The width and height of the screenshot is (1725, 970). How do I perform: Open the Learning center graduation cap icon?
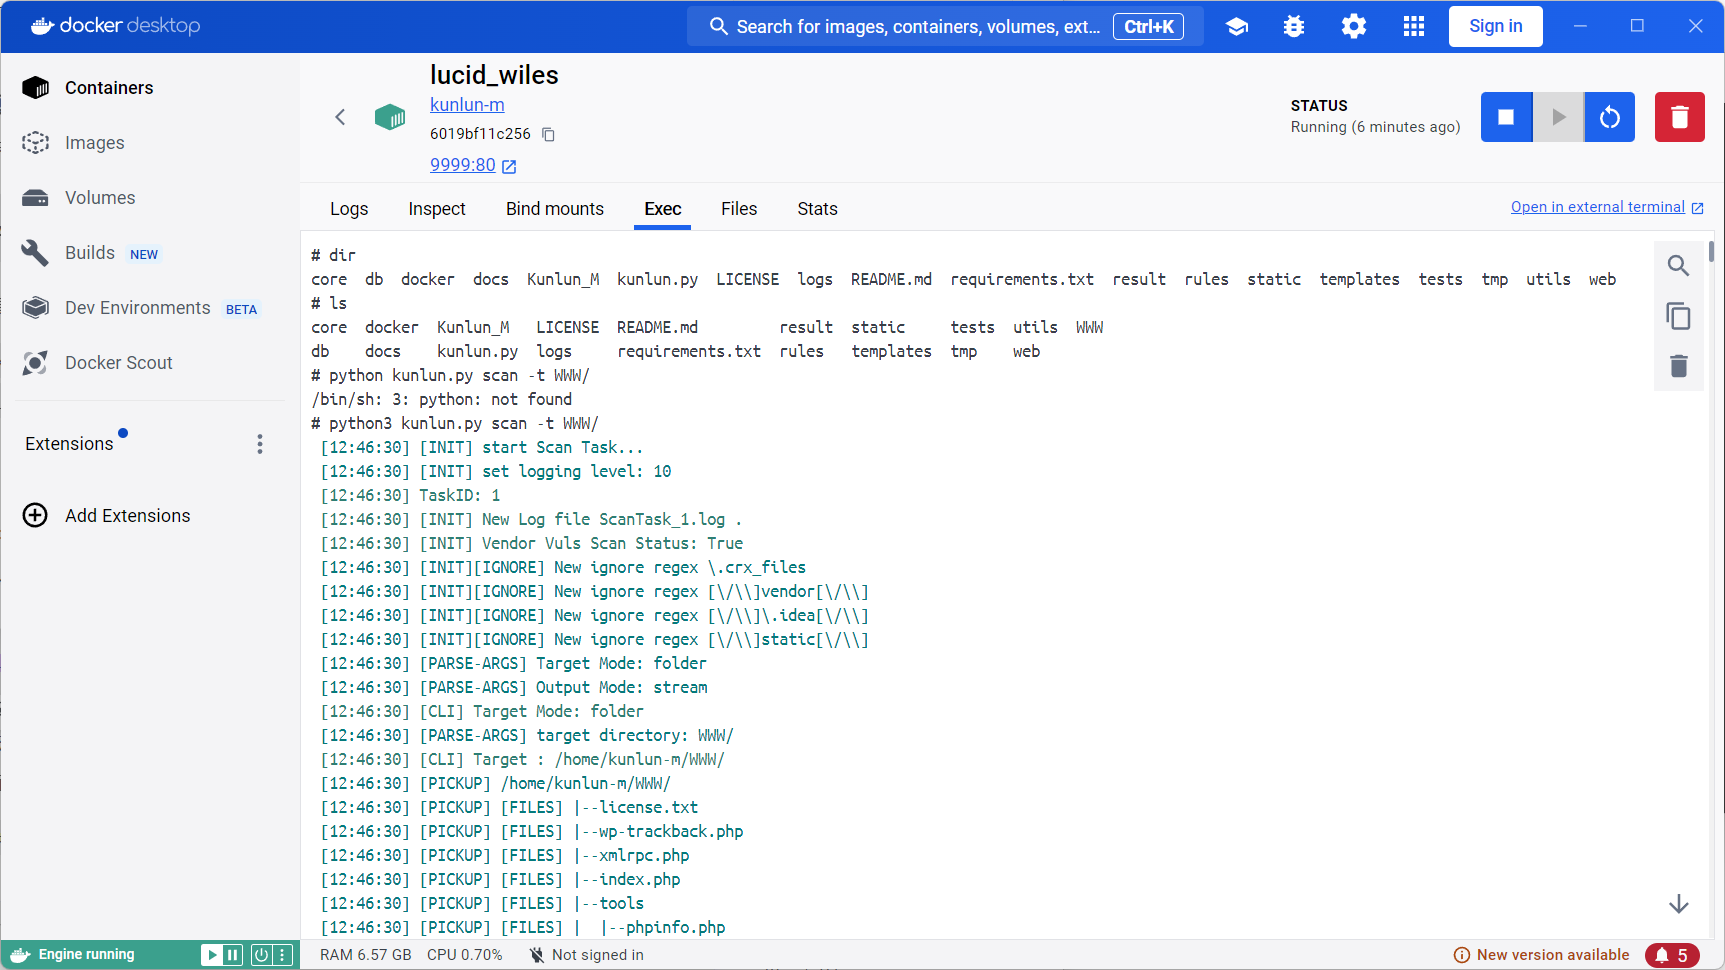tap(1237, 27)
